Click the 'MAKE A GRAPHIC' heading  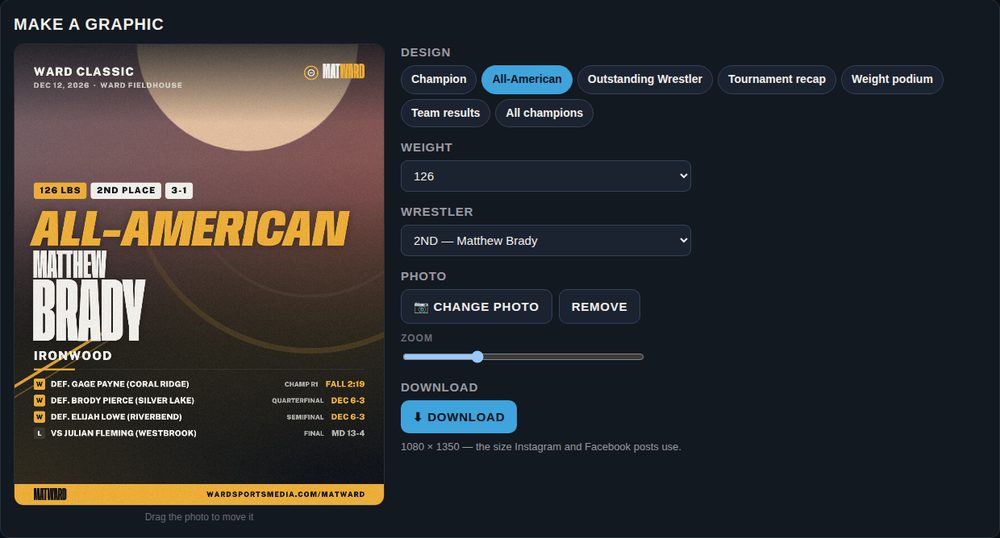(89, 24)
